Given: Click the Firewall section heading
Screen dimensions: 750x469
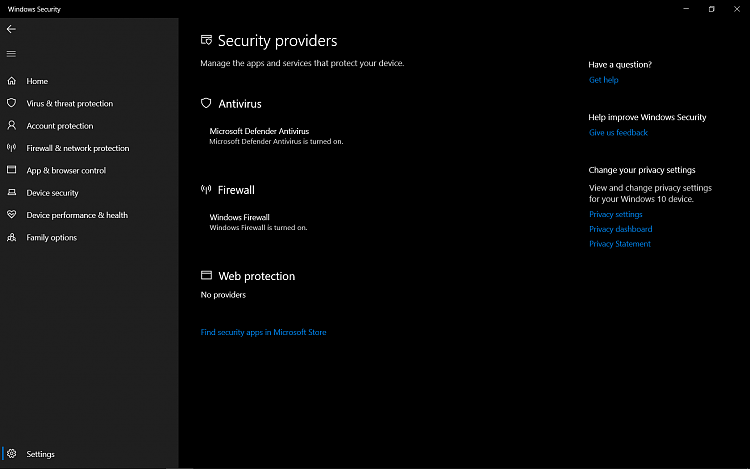Looking at the screenshot, I should coord(236,190).
